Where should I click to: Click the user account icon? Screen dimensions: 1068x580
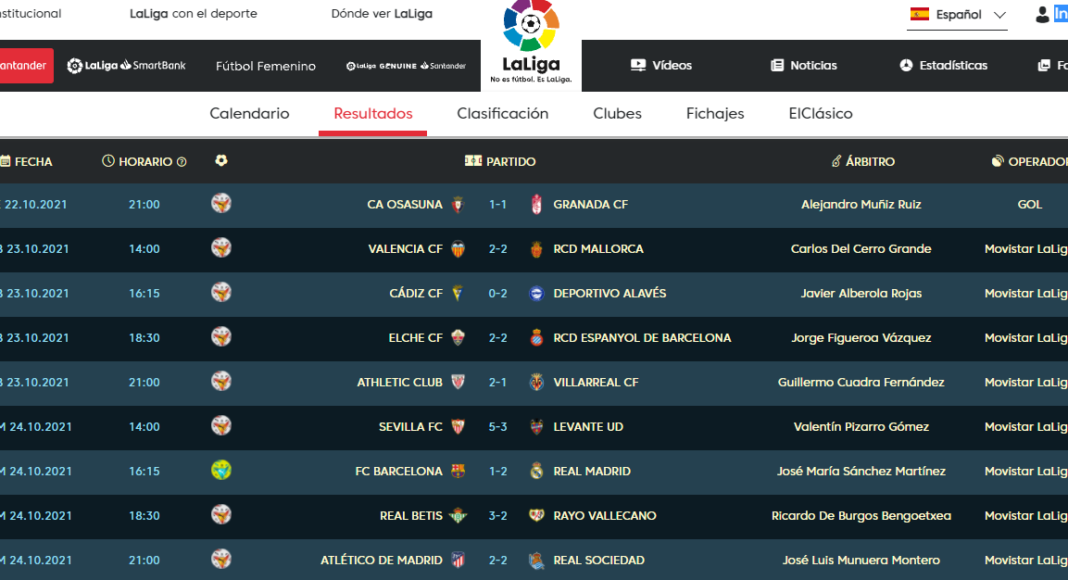[1043, 14]
